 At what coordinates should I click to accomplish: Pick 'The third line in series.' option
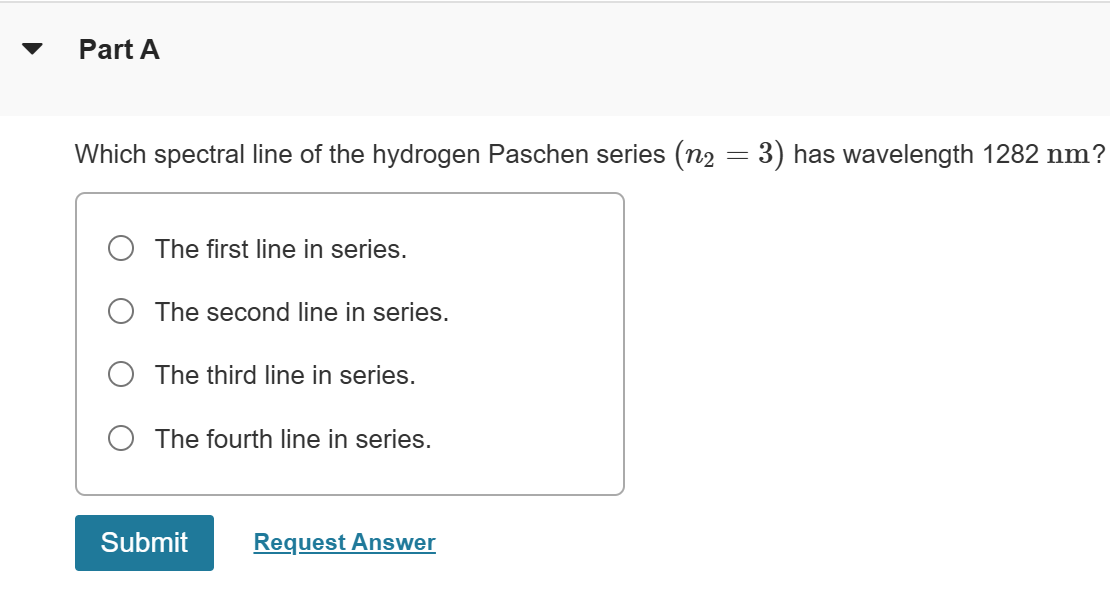[286, 375]
